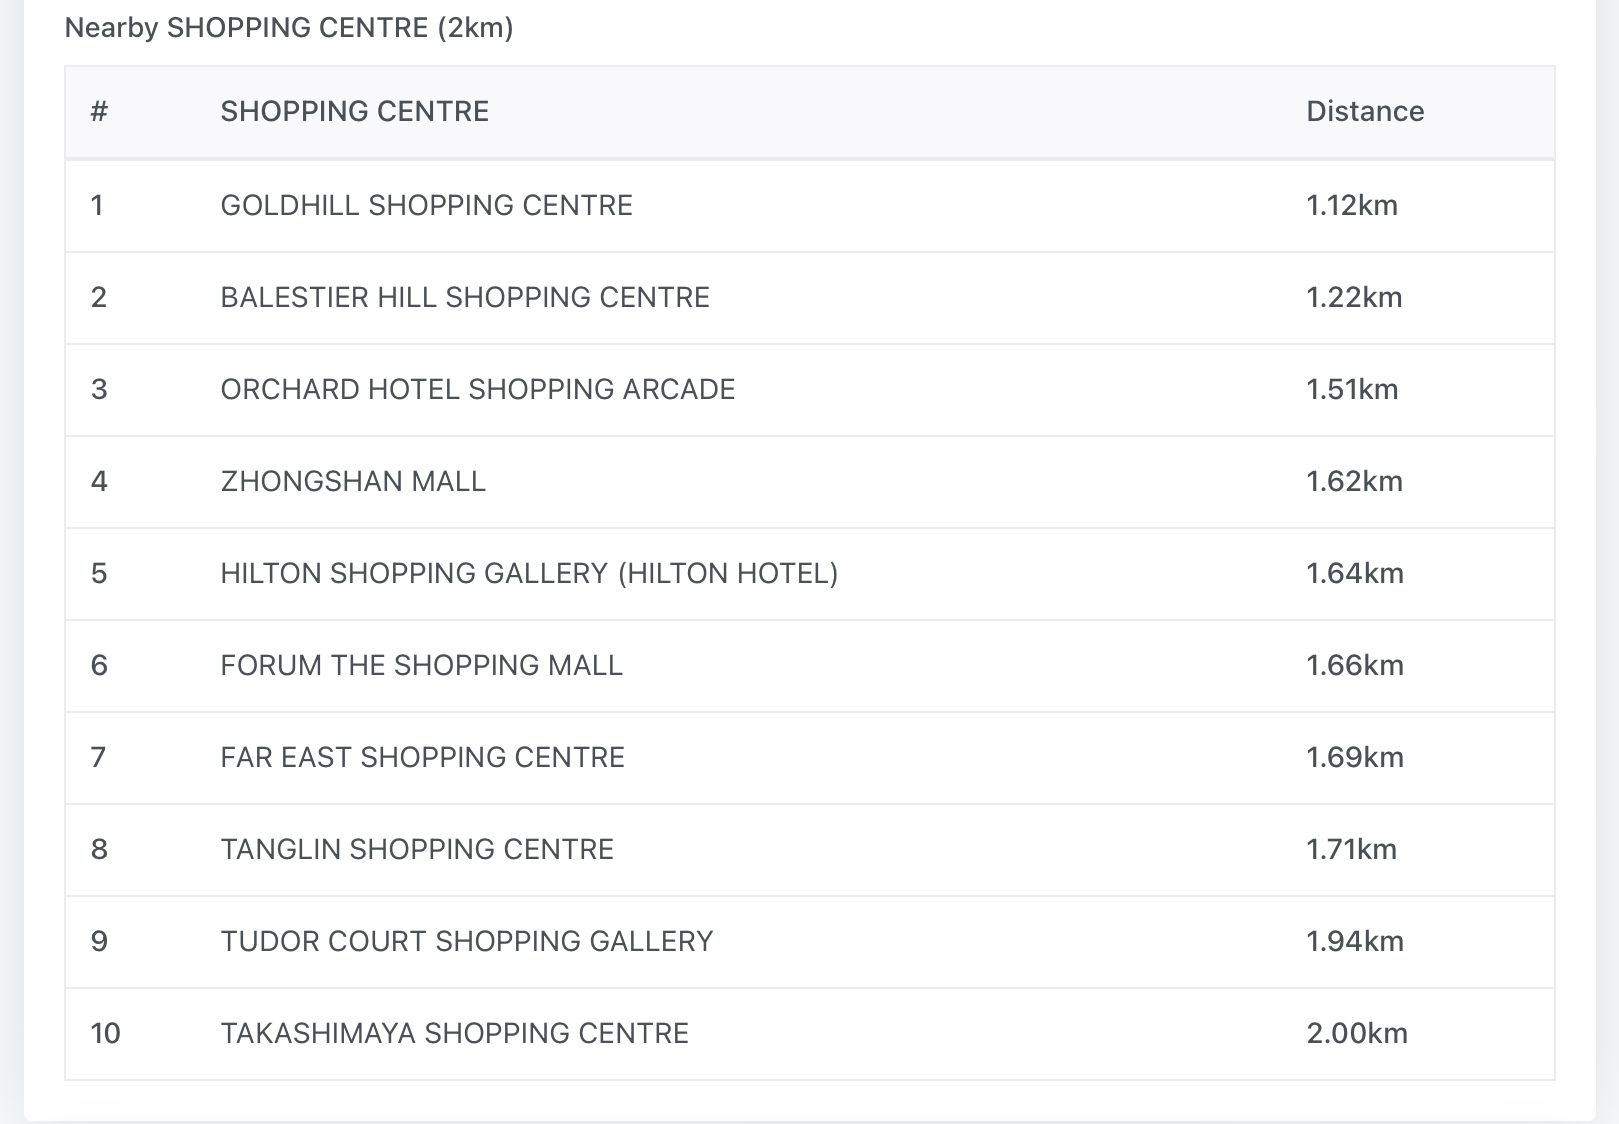This screenshot has width=1619, height=1124.
Task: Select the ZHONGSHAN MALL entry
Action: 353,482
